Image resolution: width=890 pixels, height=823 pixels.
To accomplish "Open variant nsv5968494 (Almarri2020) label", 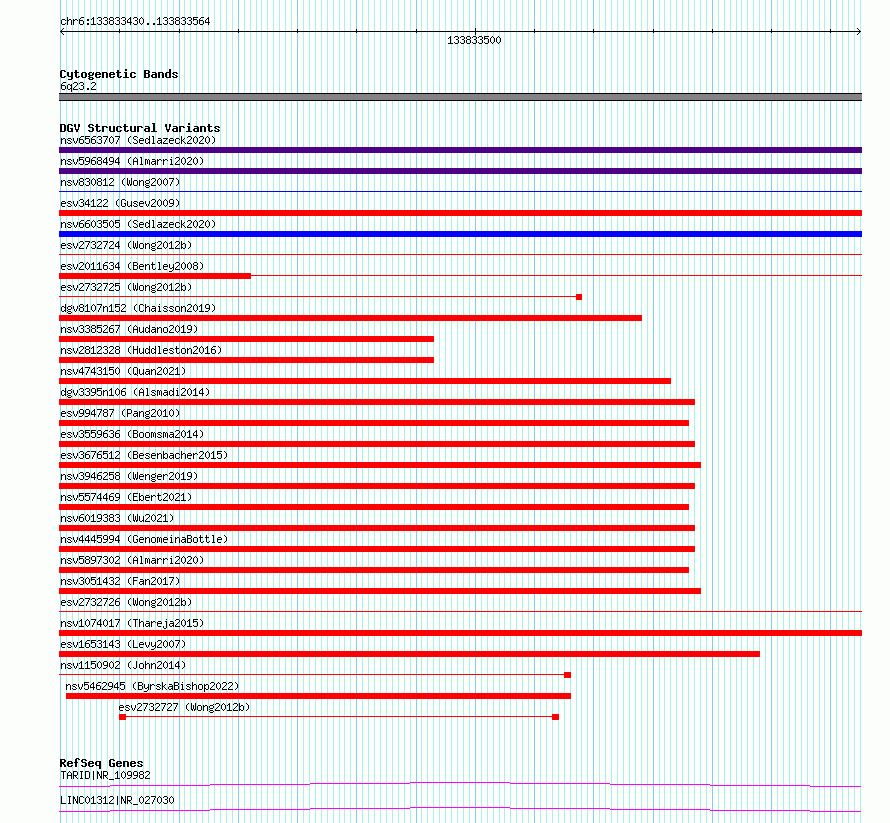I will [x=132, y=161].
